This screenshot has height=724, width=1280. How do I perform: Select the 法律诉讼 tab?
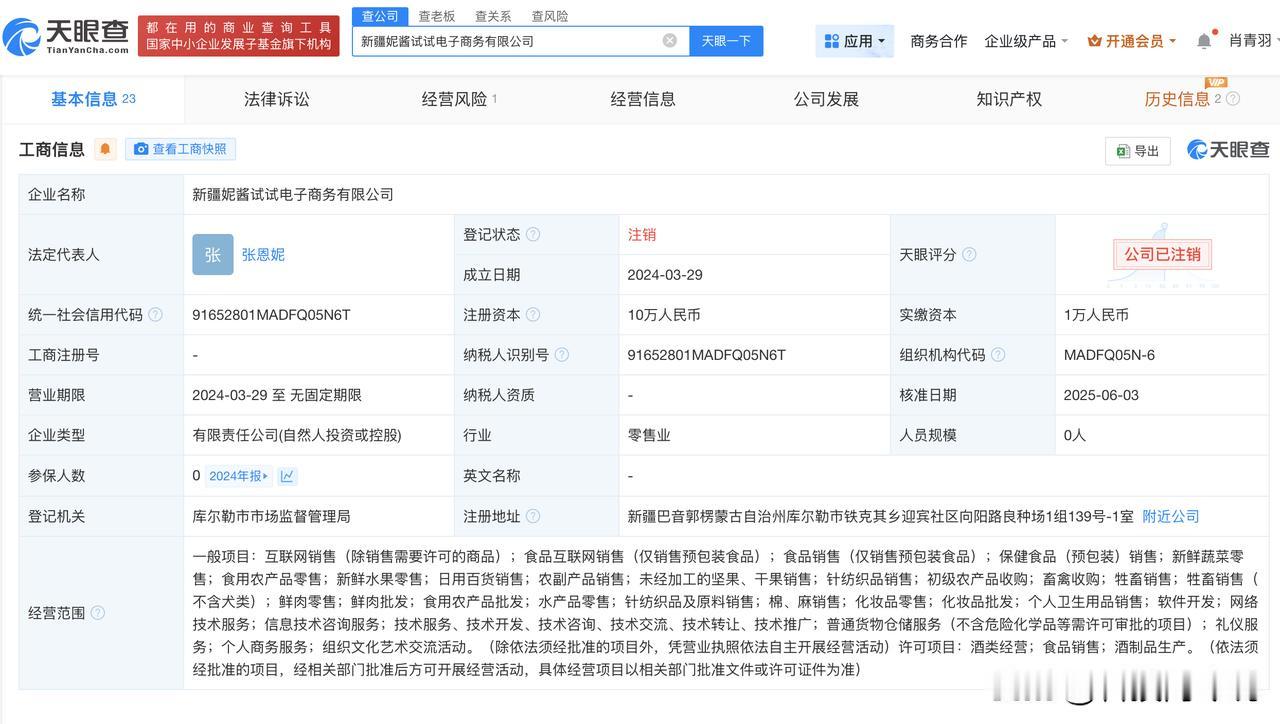(x=277, y=99)
